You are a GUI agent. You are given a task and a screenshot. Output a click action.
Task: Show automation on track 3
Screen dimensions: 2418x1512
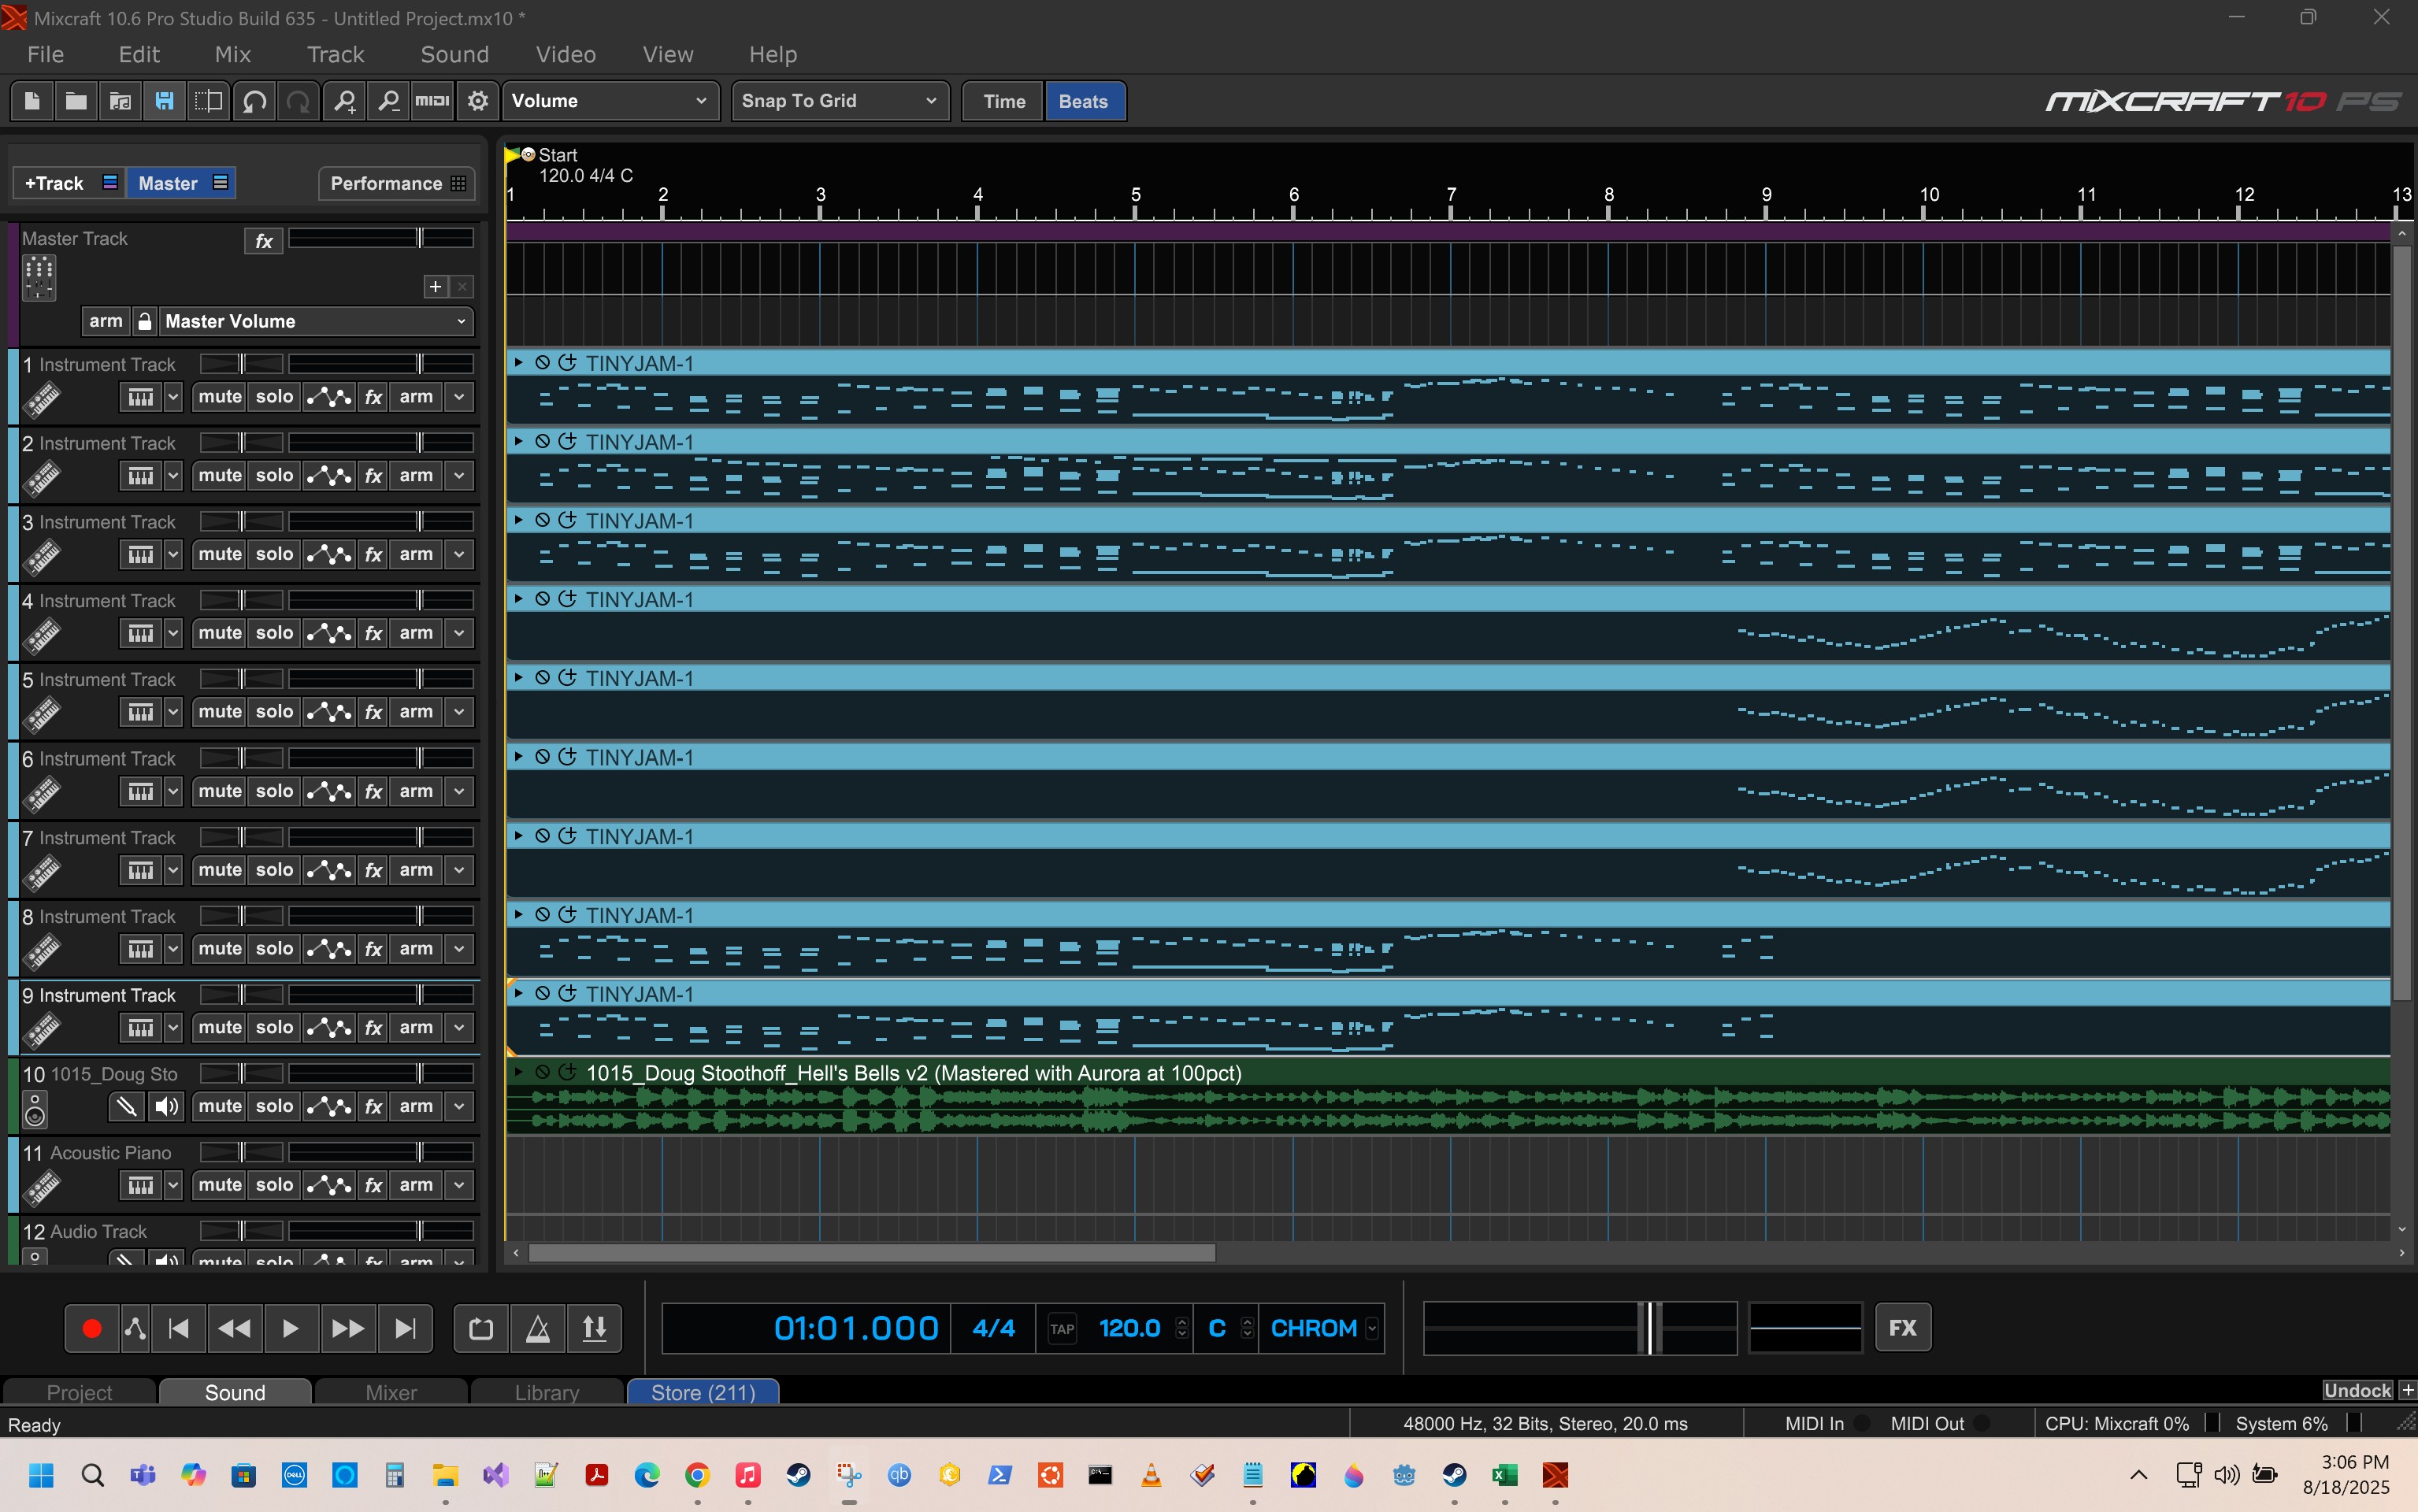coord(329,554)
